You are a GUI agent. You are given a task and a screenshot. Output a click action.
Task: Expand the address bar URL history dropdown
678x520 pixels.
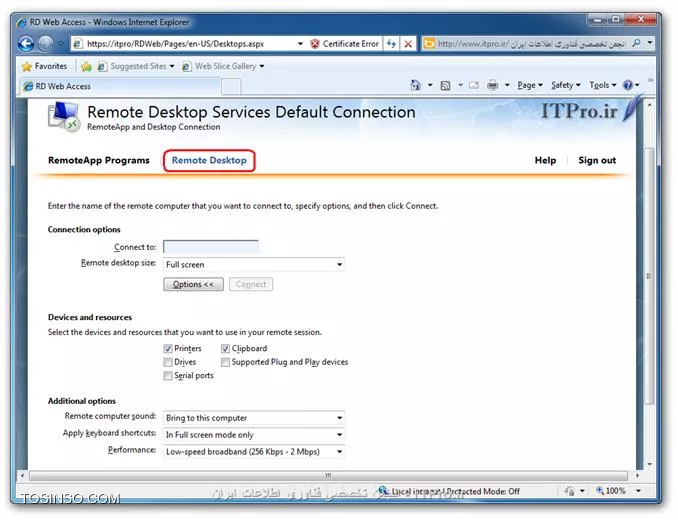point(300,44)
